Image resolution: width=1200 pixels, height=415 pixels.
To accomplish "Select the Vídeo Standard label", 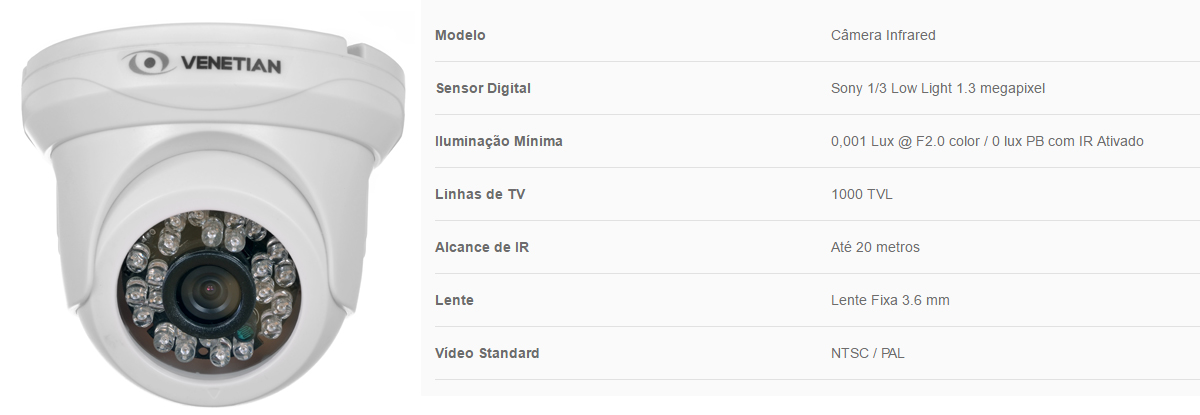I will 487,353.
